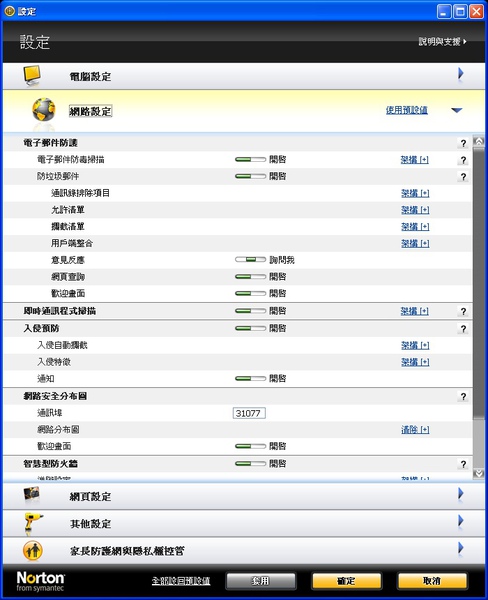Click the scrollbar down arrow
Screen dimensions: 488x600
point(478,474)
